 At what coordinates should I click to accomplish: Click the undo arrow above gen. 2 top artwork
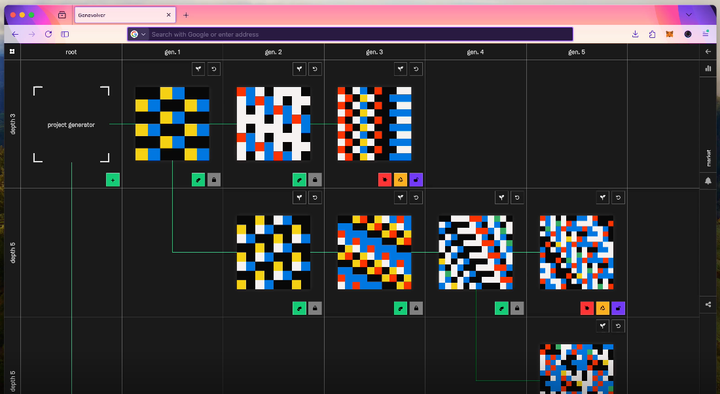315,69
